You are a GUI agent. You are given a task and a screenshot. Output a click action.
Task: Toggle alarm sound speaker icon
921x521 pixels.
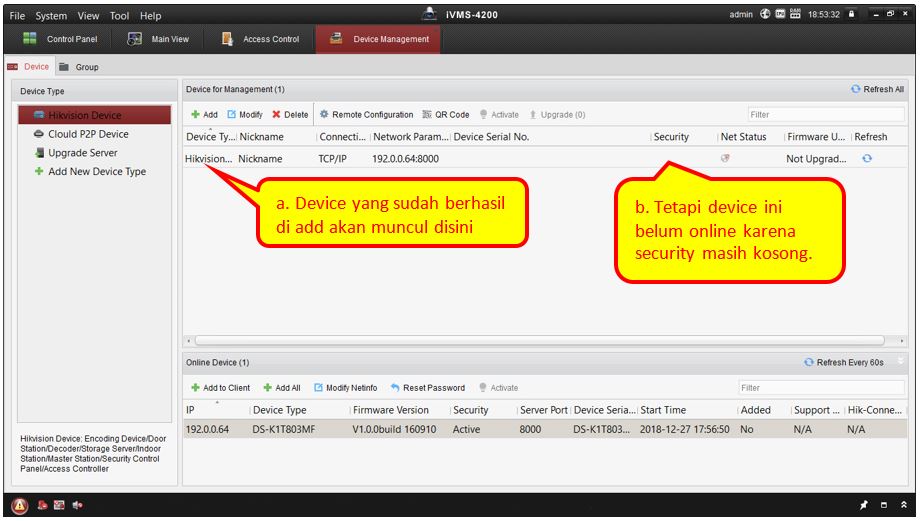pos(77,505)
